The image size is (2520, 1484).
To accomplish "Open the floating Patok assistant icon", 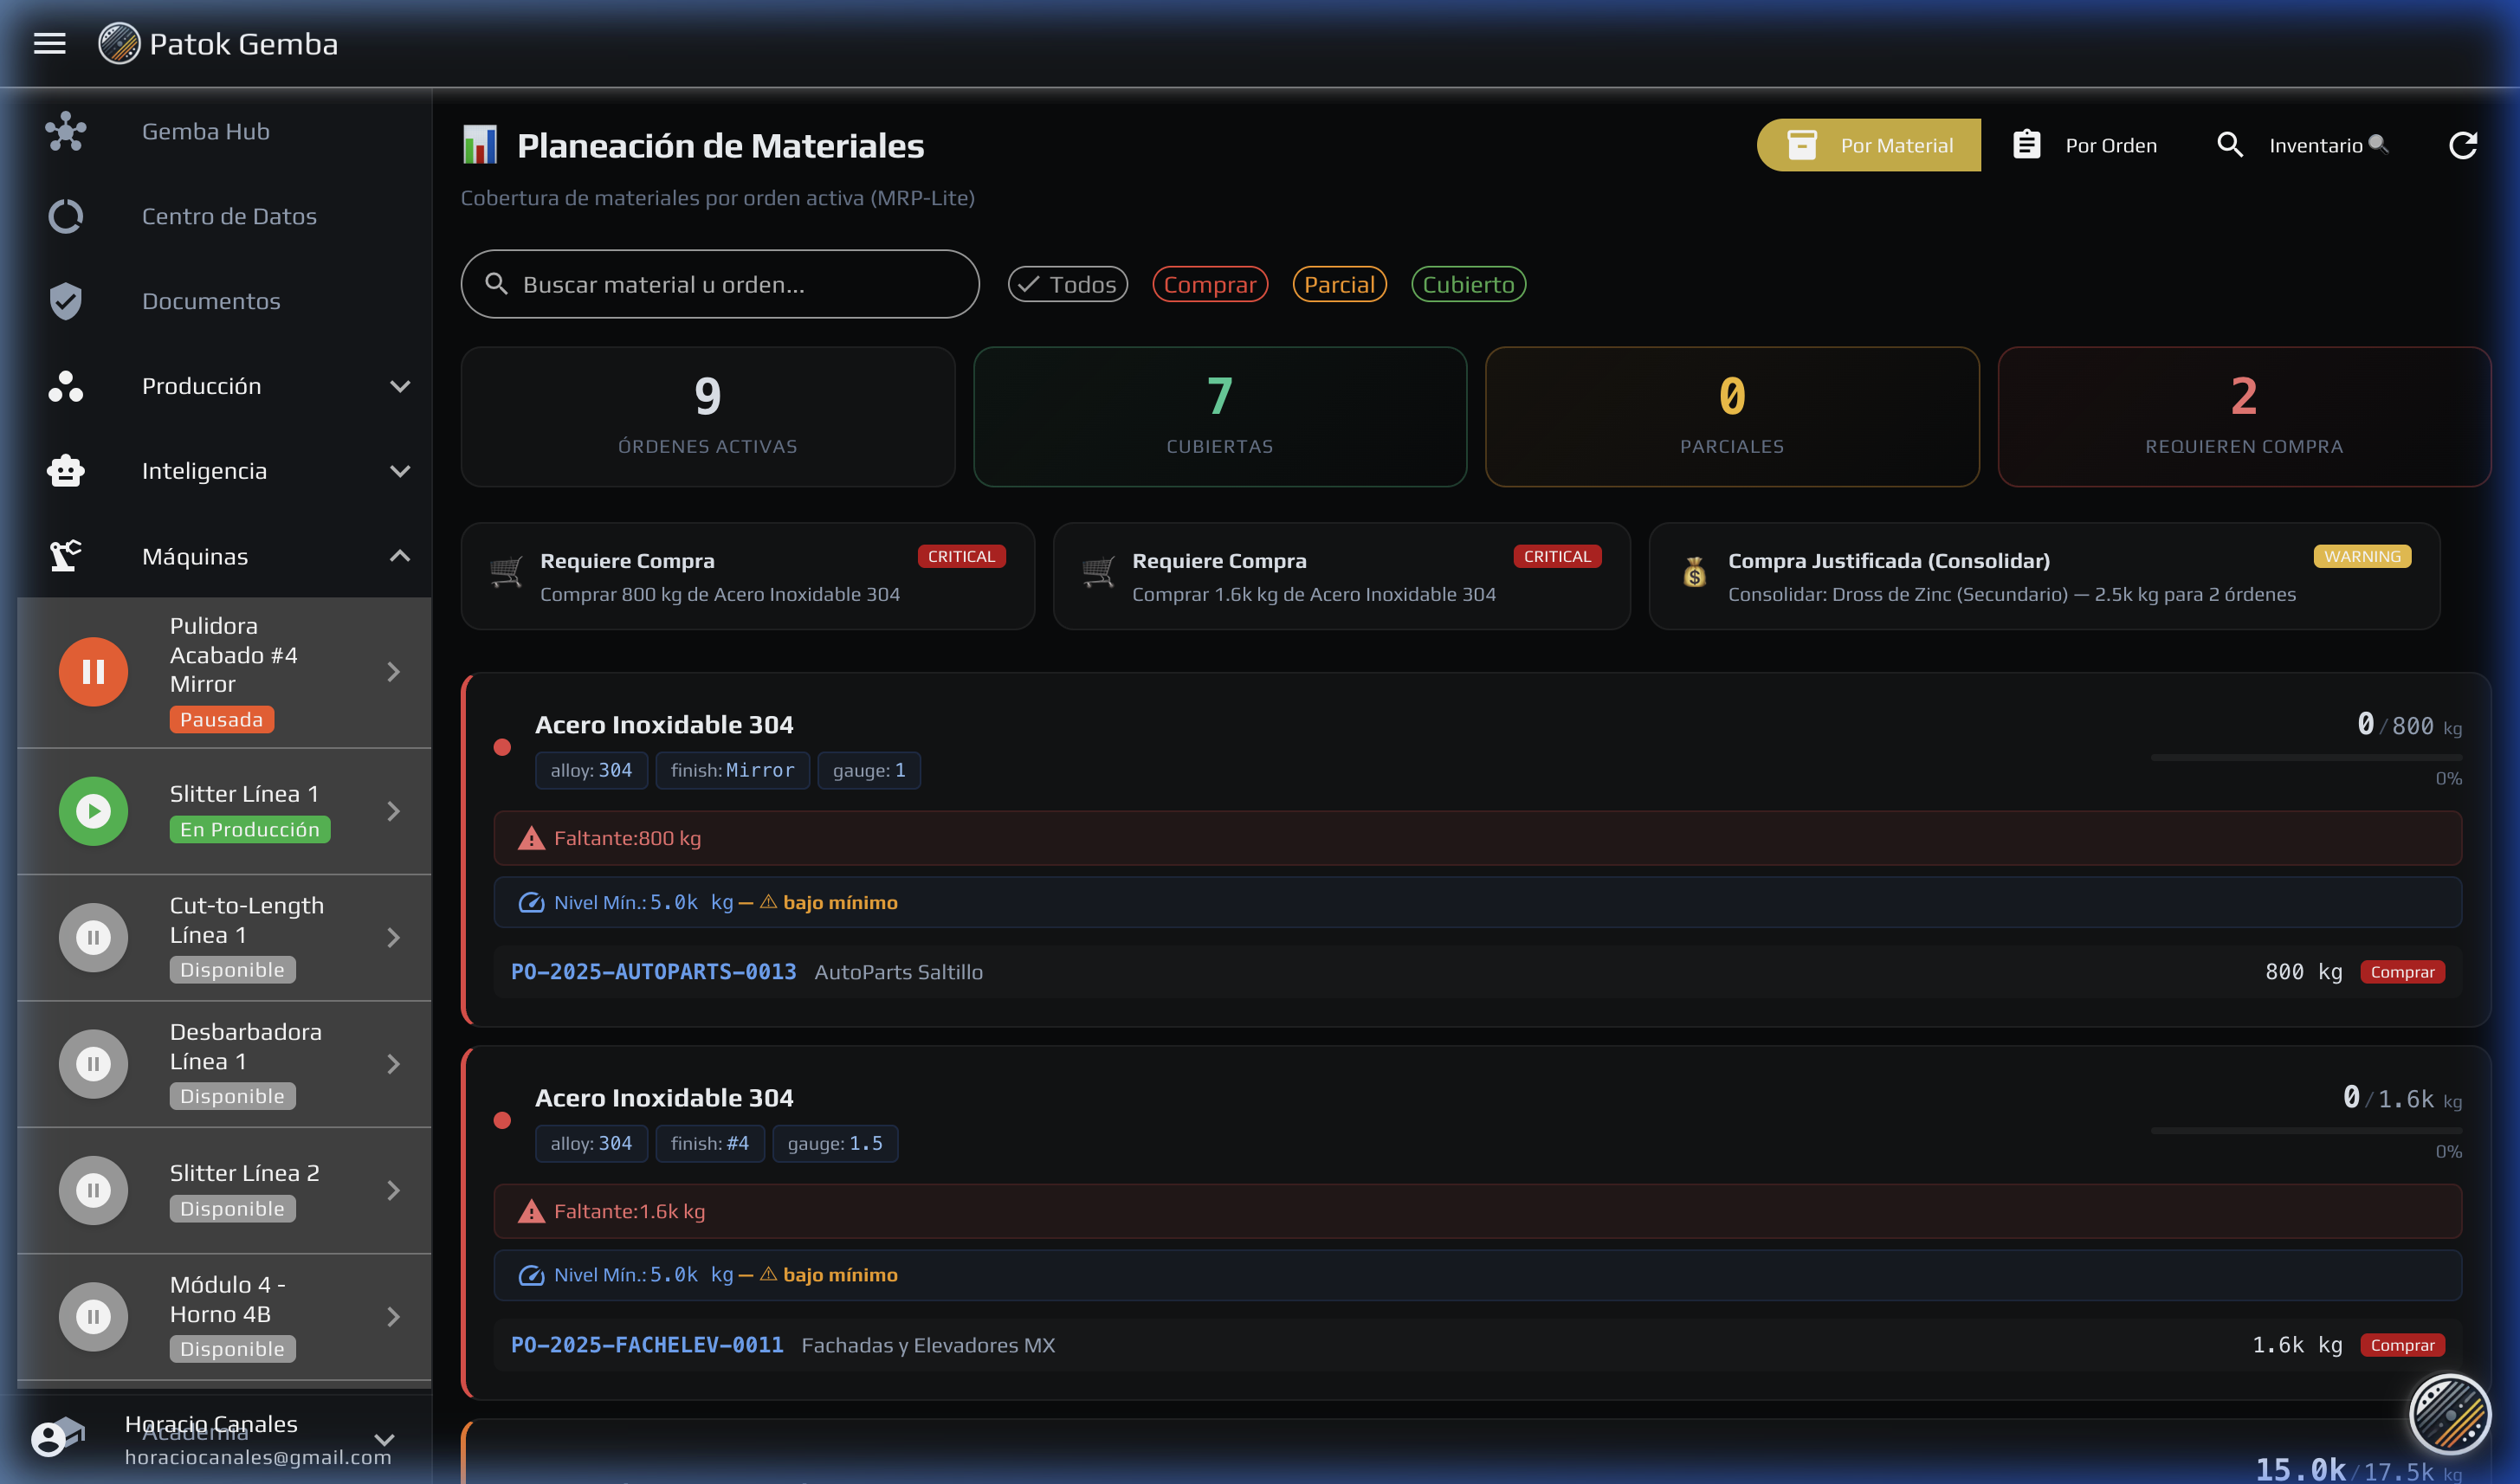I will (2449, 1414).
